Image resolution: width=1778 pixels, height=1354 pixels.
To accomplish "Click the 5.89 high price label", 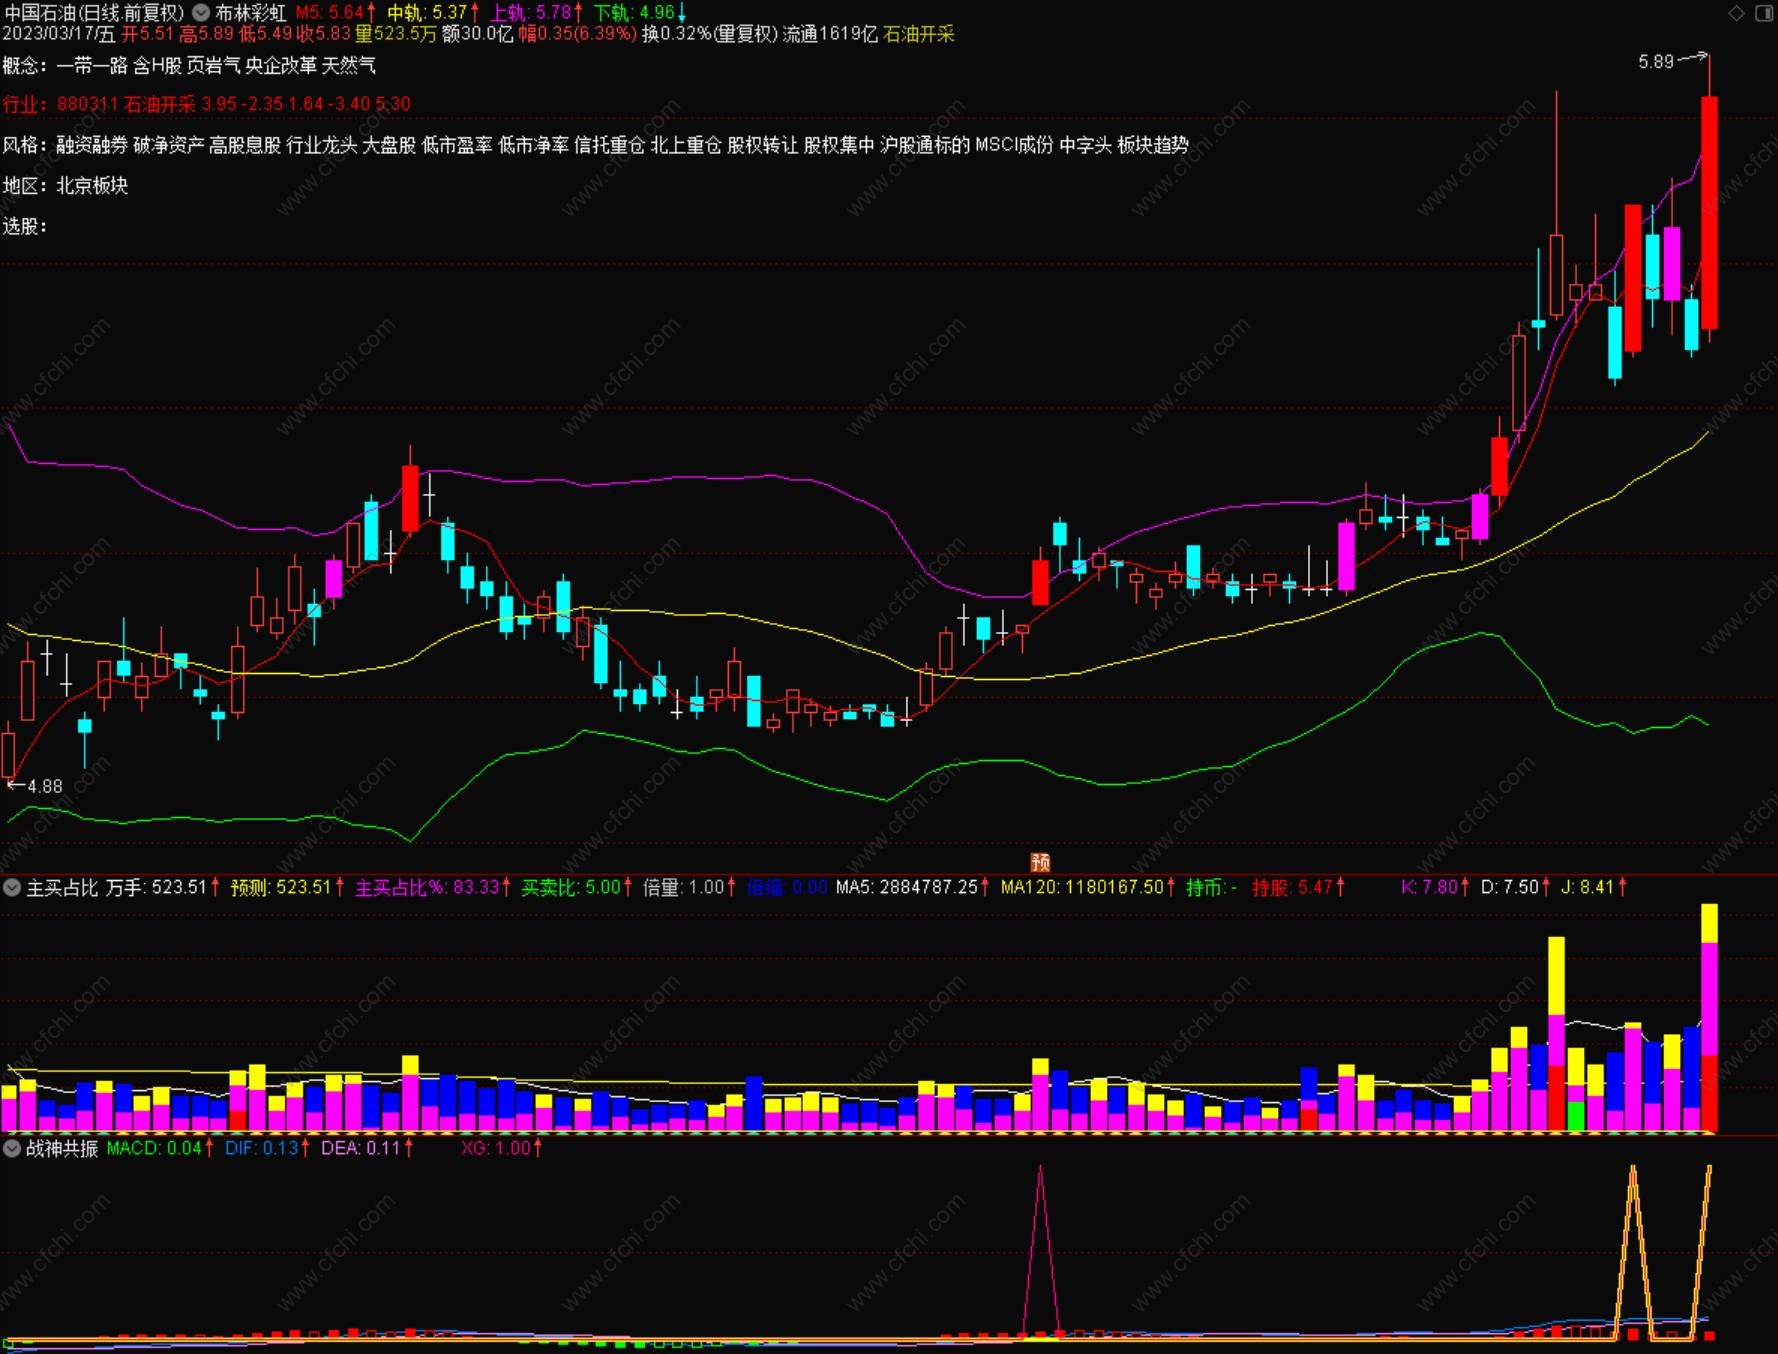I will [1656, 62].
